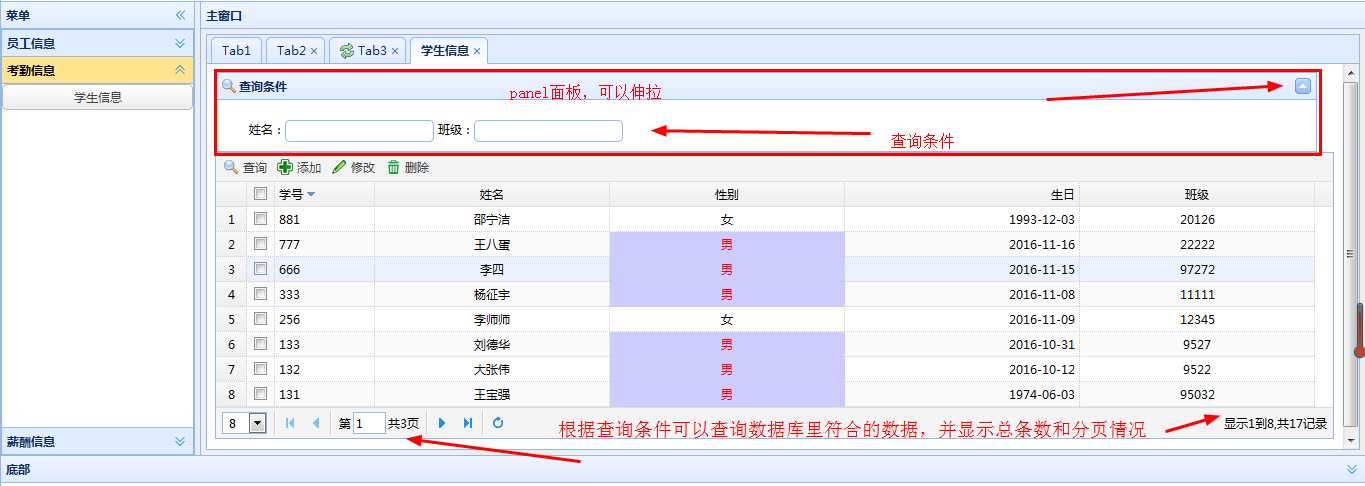The image size is (1365, 486).
Task: Select the 学生信息 tab
Action: click(445, 50)
